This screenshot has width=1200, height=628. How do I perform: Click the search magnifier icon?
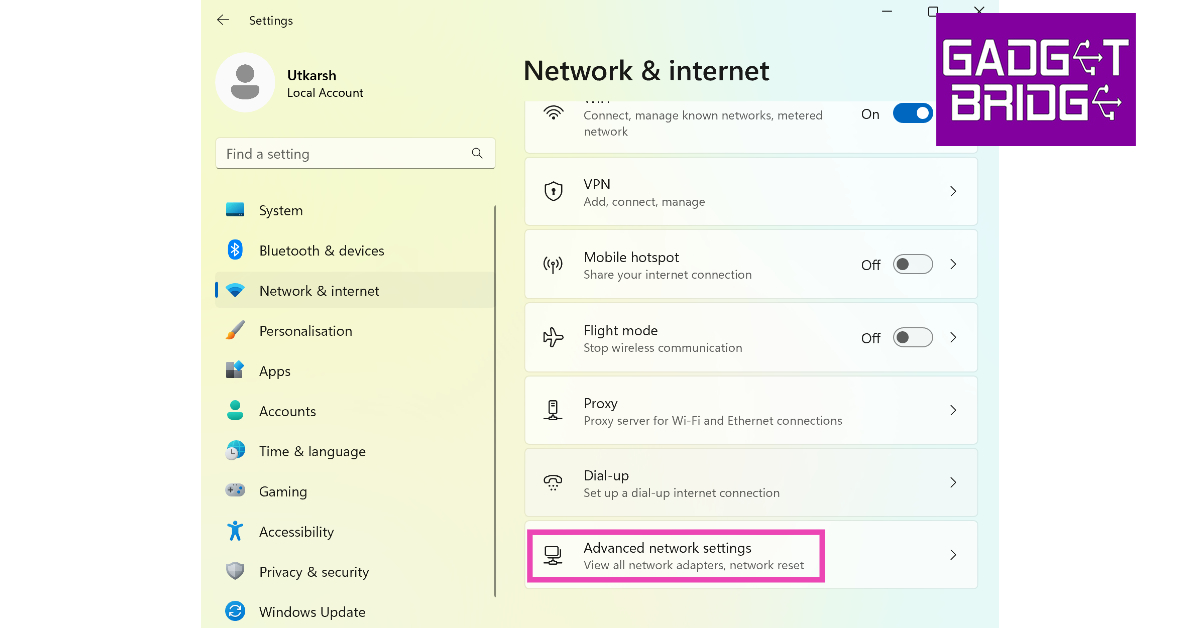(477, 153)
